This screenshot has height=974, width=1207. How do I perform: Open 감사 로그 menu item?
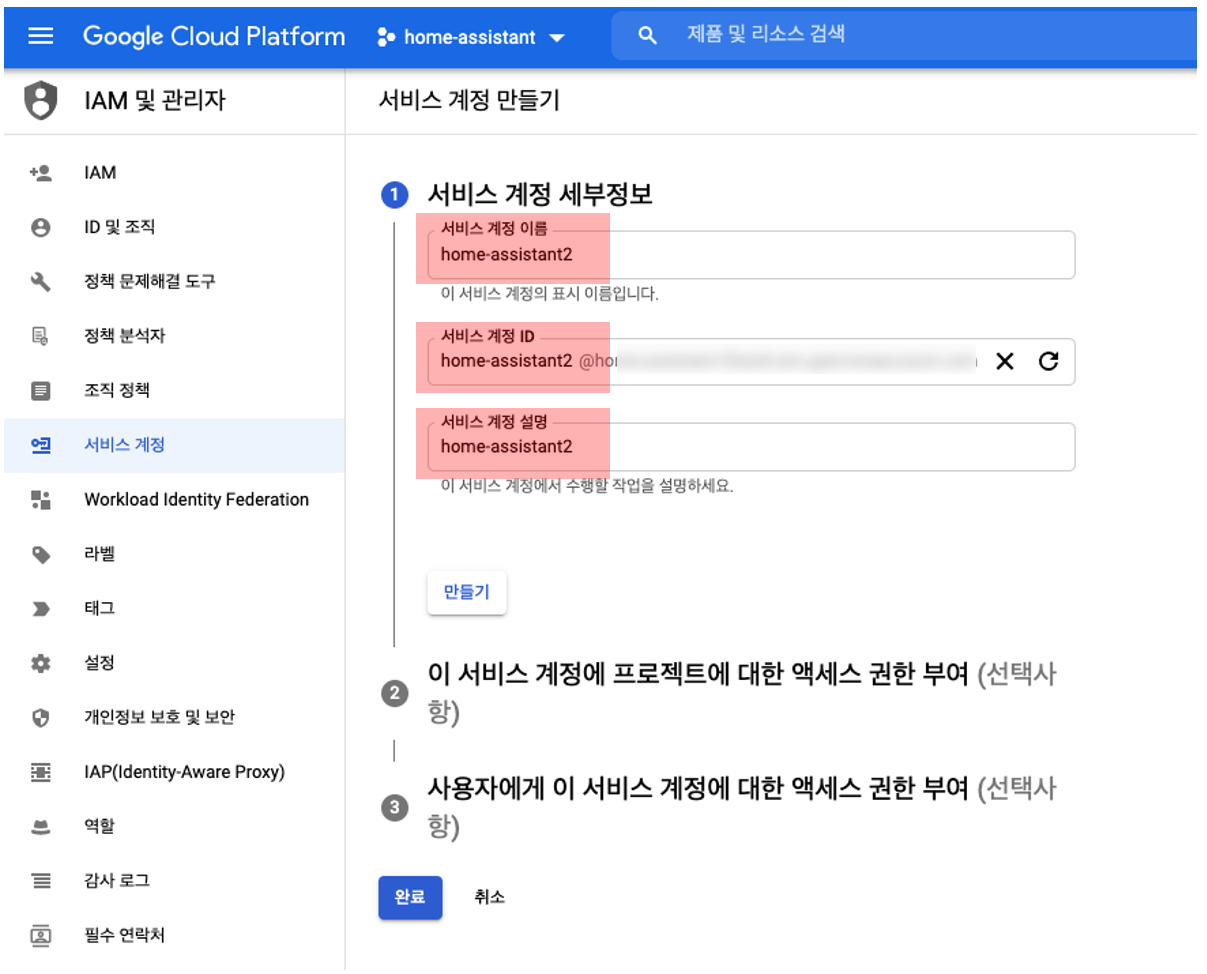click(175, 881)
